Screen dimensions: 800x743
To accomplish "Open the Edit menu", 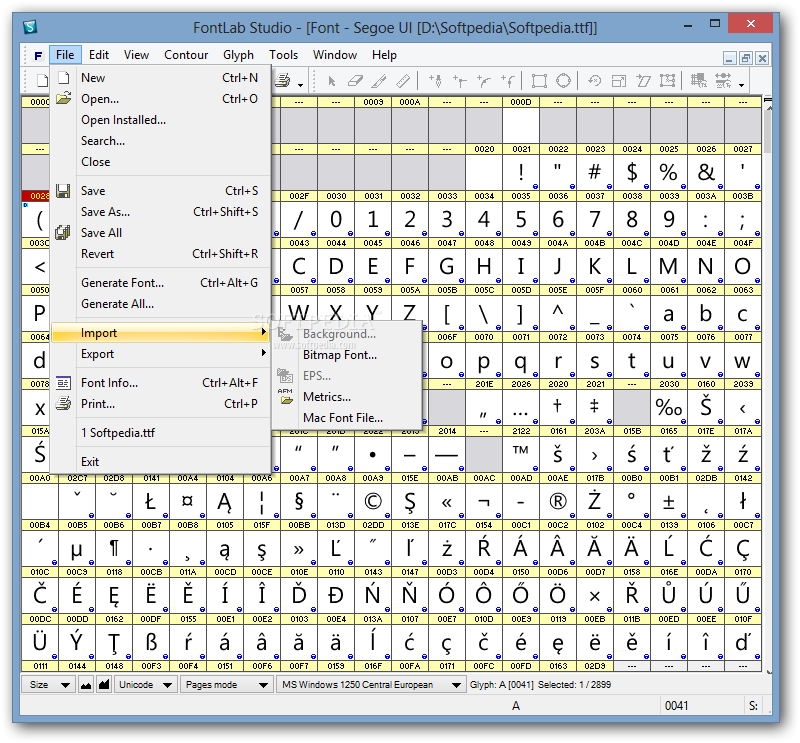I will tap(98, 55).
